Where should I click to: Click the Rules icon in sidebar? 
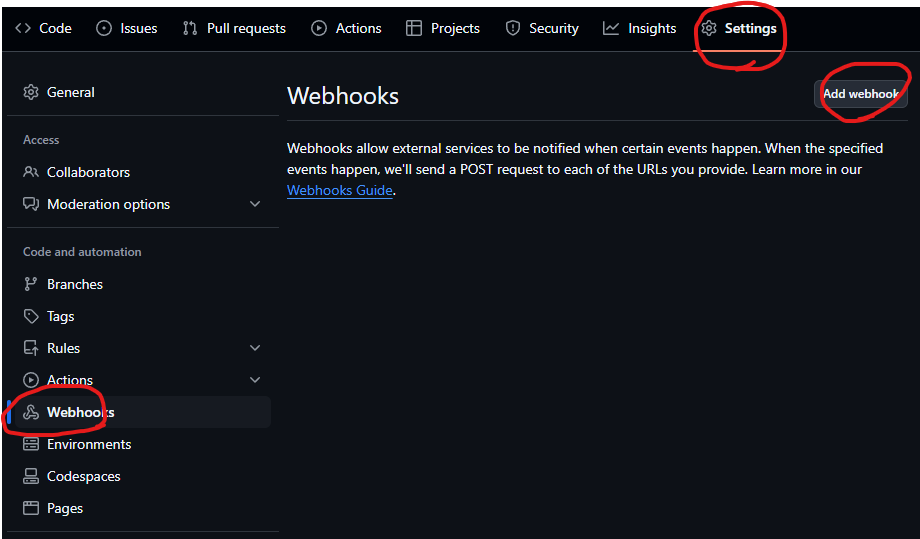point(31,348)
